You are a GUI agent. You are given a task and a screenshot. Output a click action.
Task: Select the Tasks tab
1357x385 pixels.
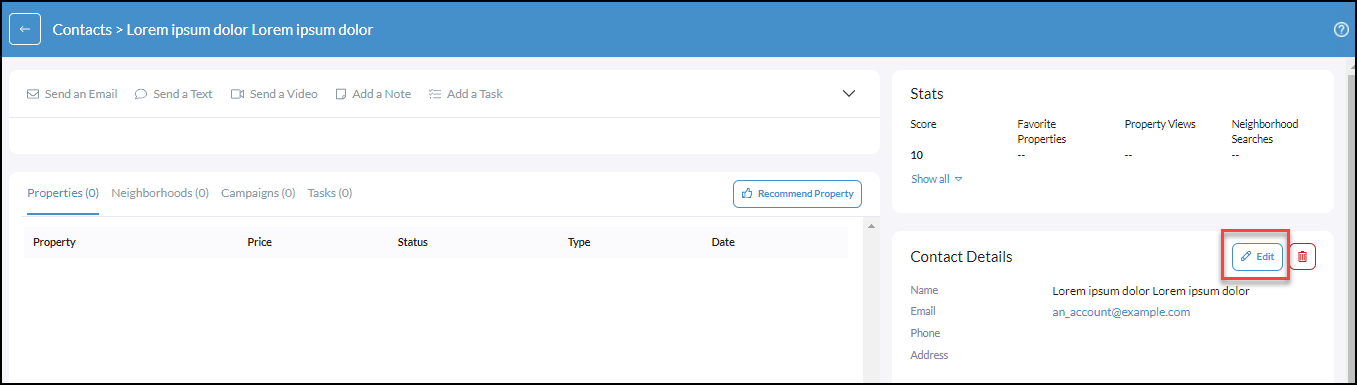pyautogui.click(x=330, y=193)
